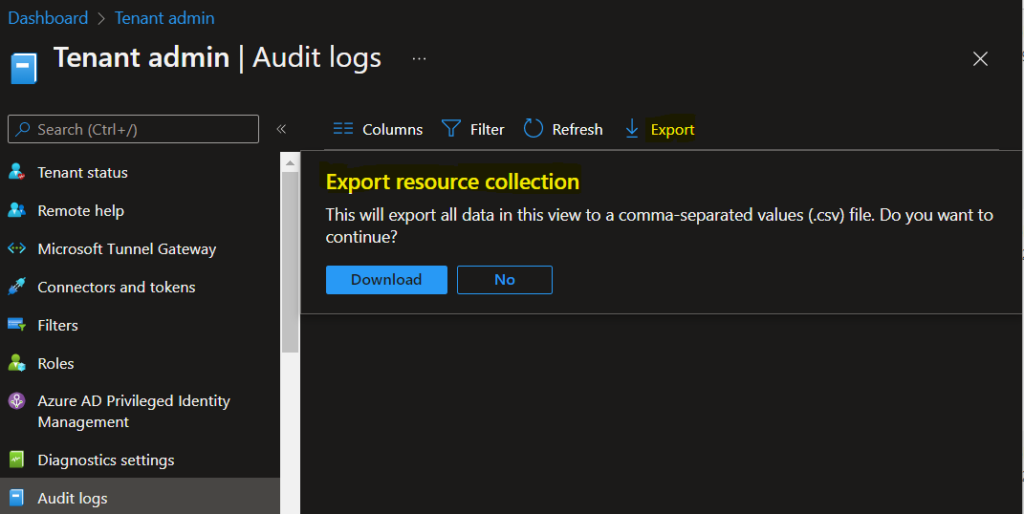This screenshot has width=1024, height=514.
Task: Focus the Search (Ctrl+/) field
Action: [133, 129]
